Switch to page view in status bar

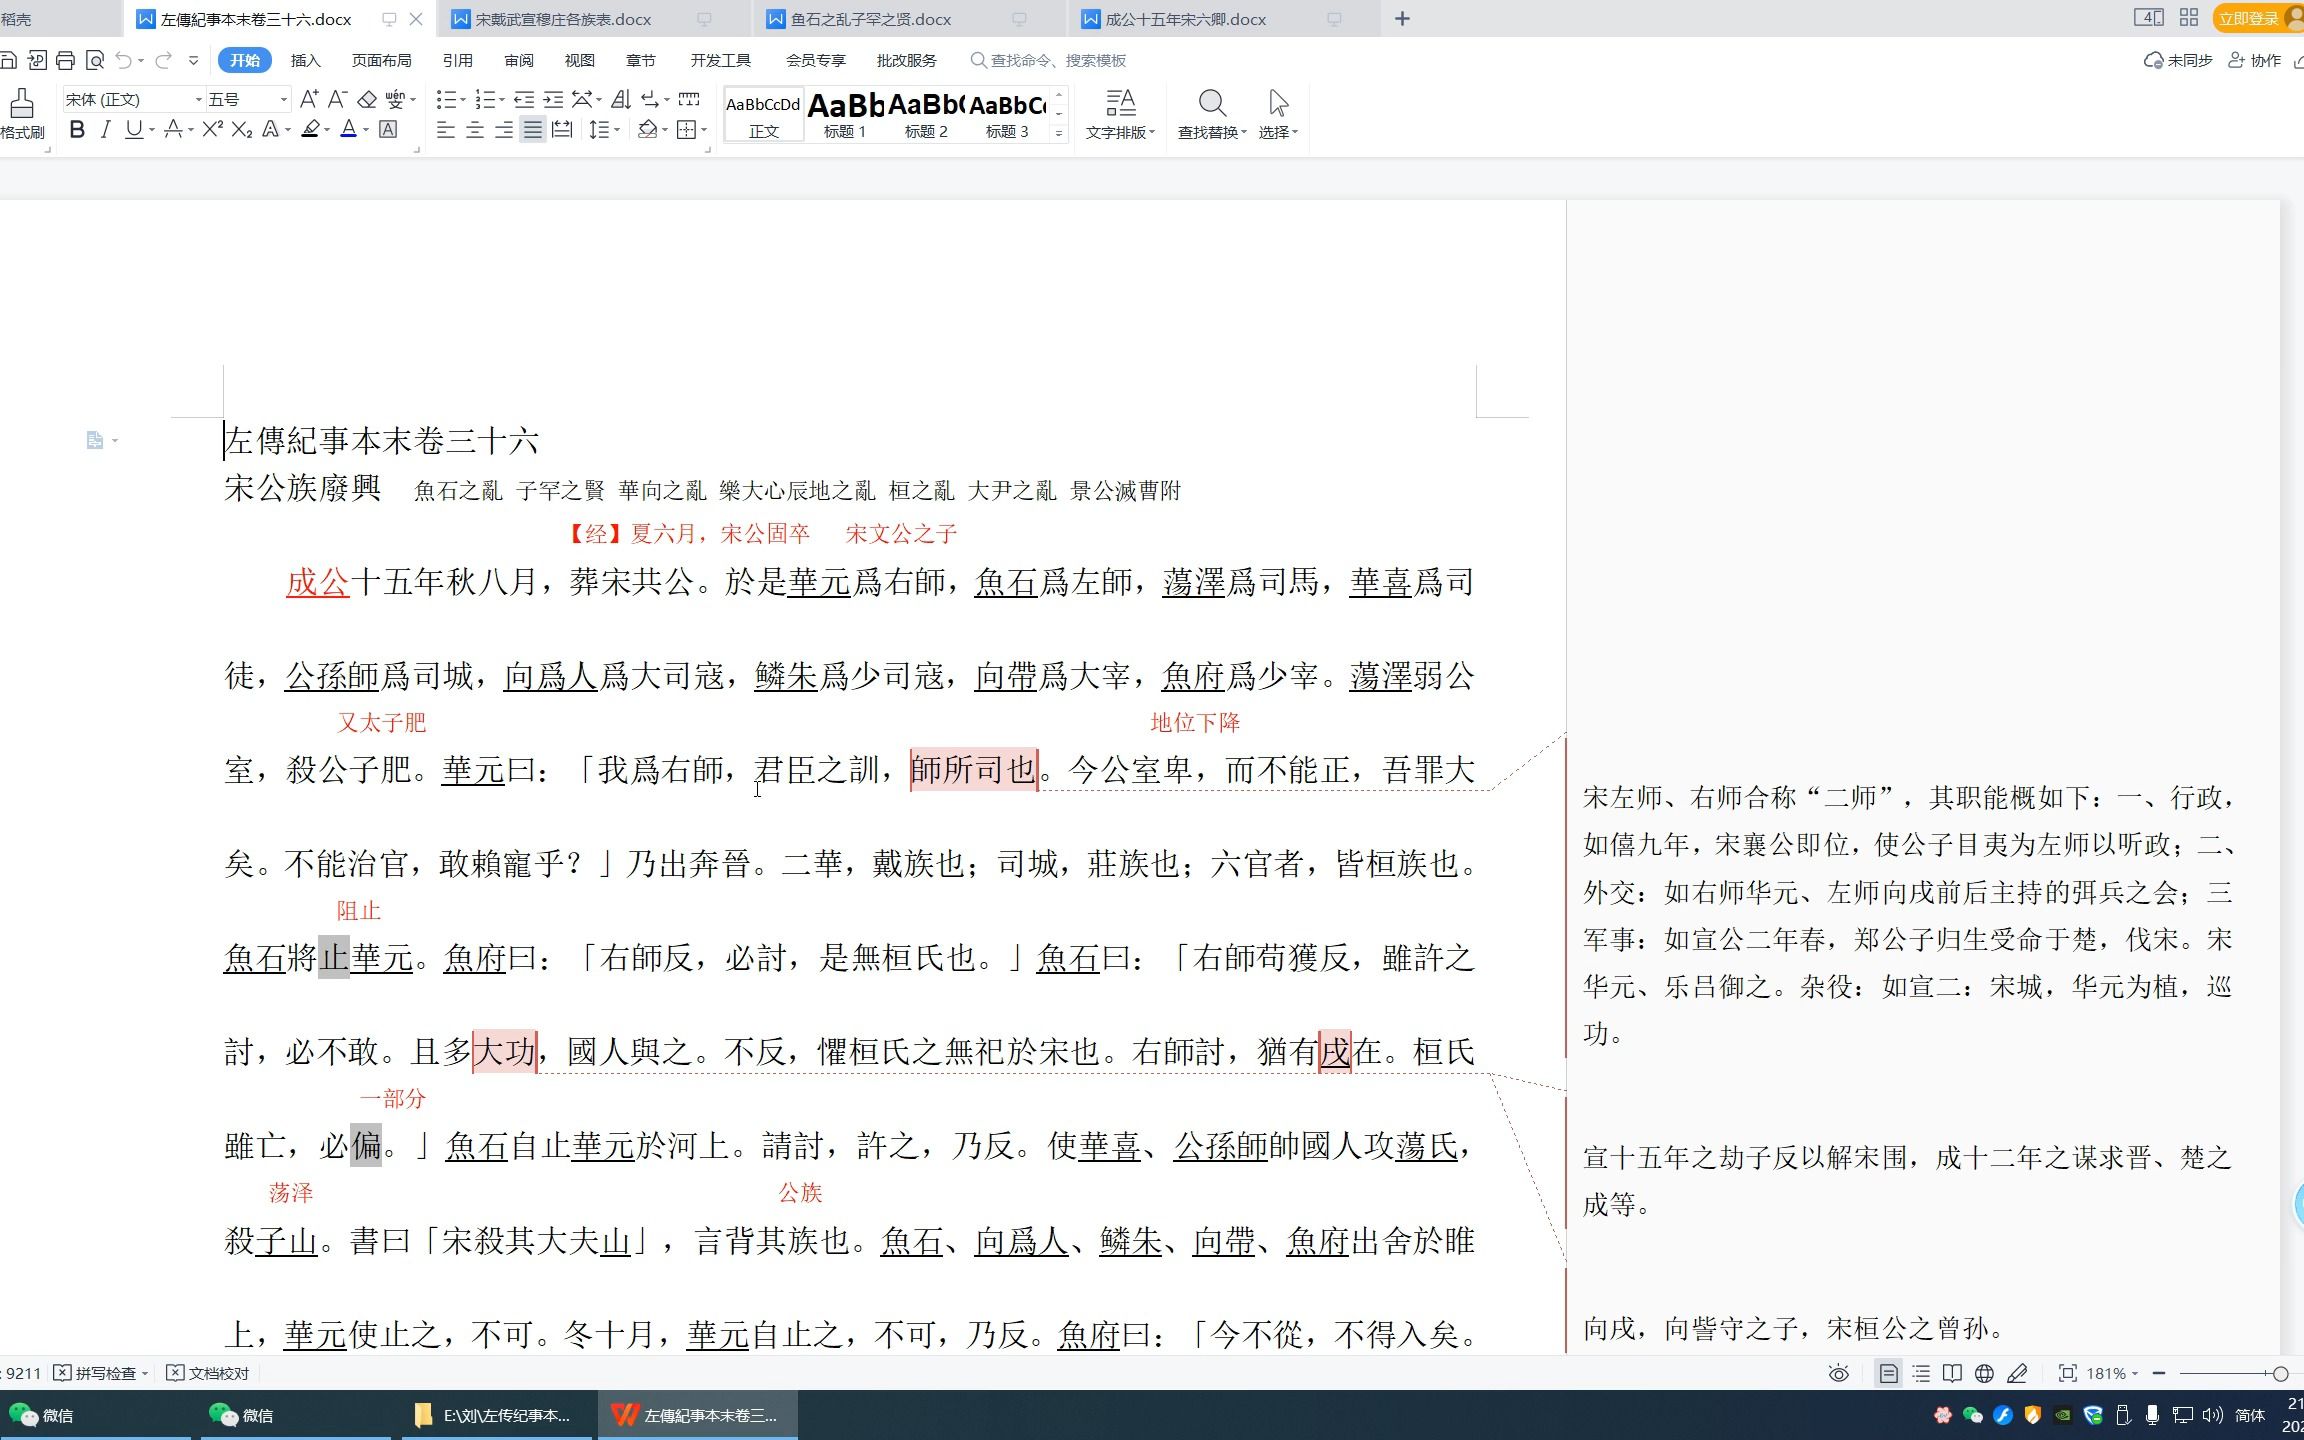click(1888, 1373)
